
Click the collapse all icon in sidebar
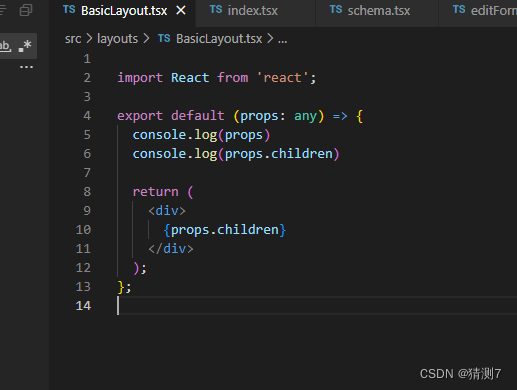[x=26, y=10]
